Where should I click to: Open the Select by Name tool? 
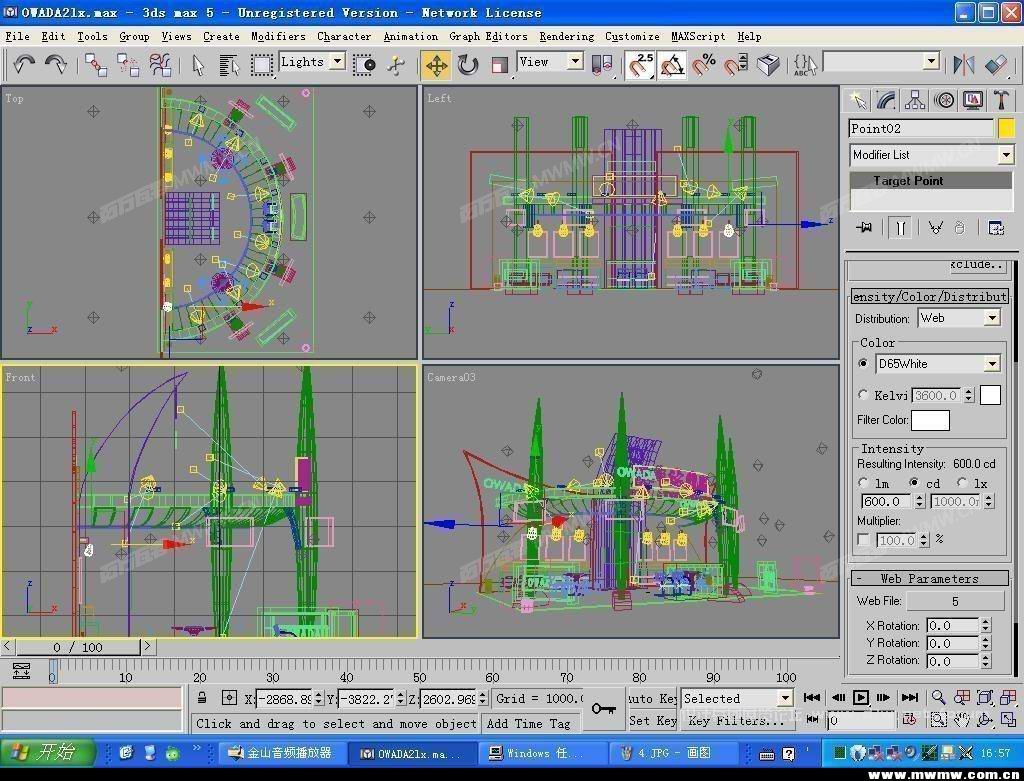point(229,65)
